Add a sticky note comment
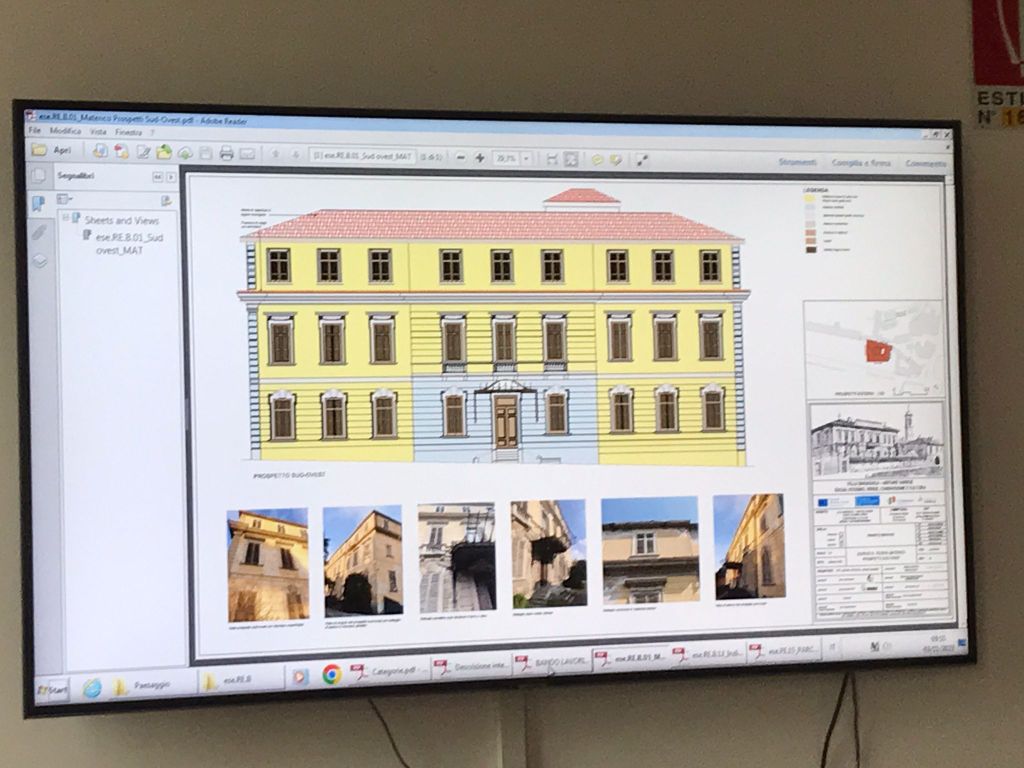This screenshot has width=1024, height=768. tap(597, 159)
